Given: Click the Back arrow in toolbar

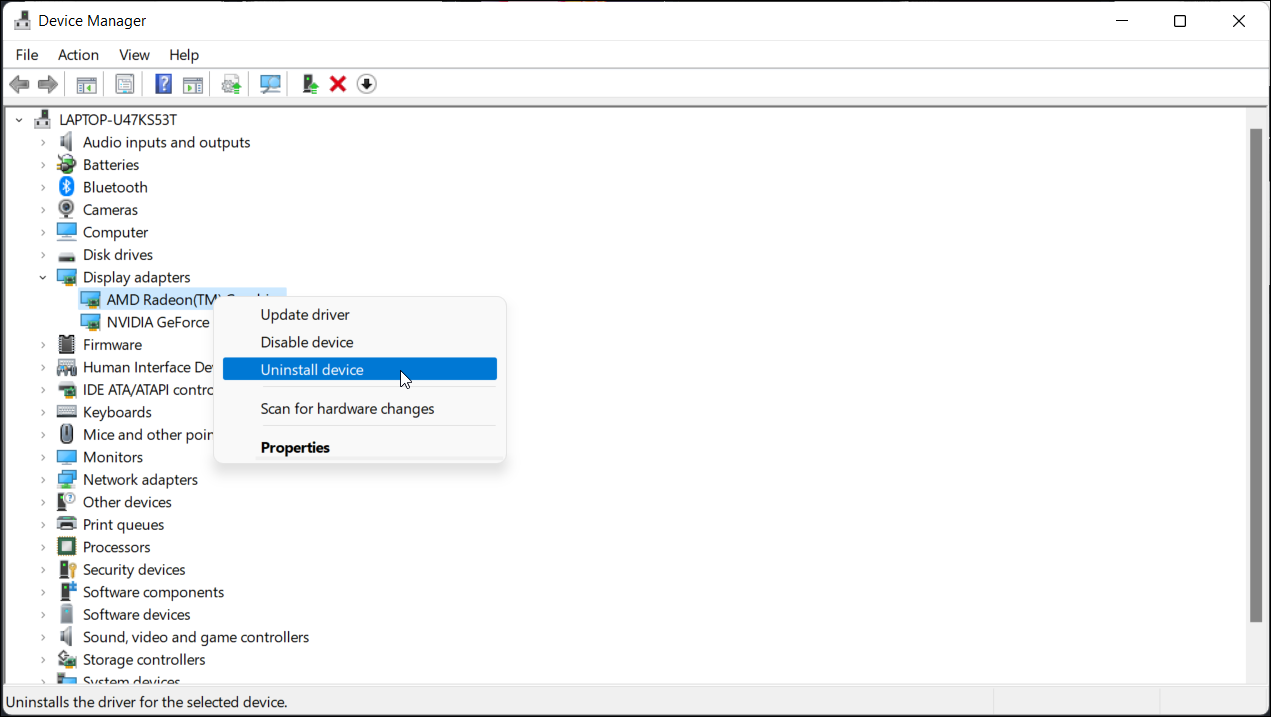Looking at the screenshot, I should point(19,84).
